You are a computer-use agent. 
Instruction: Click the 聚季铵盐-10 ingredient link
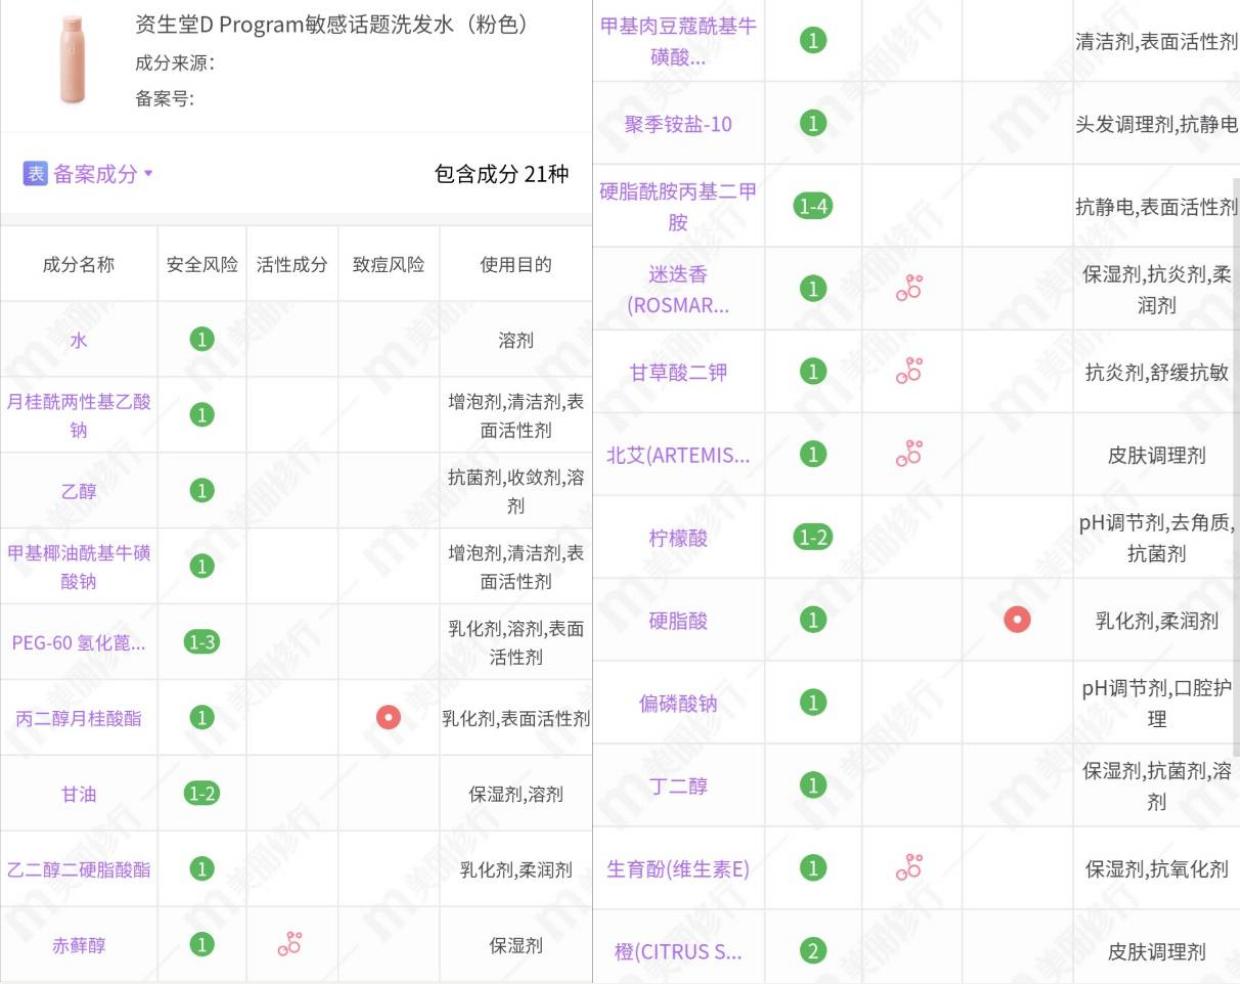click(x=679, y=123)
